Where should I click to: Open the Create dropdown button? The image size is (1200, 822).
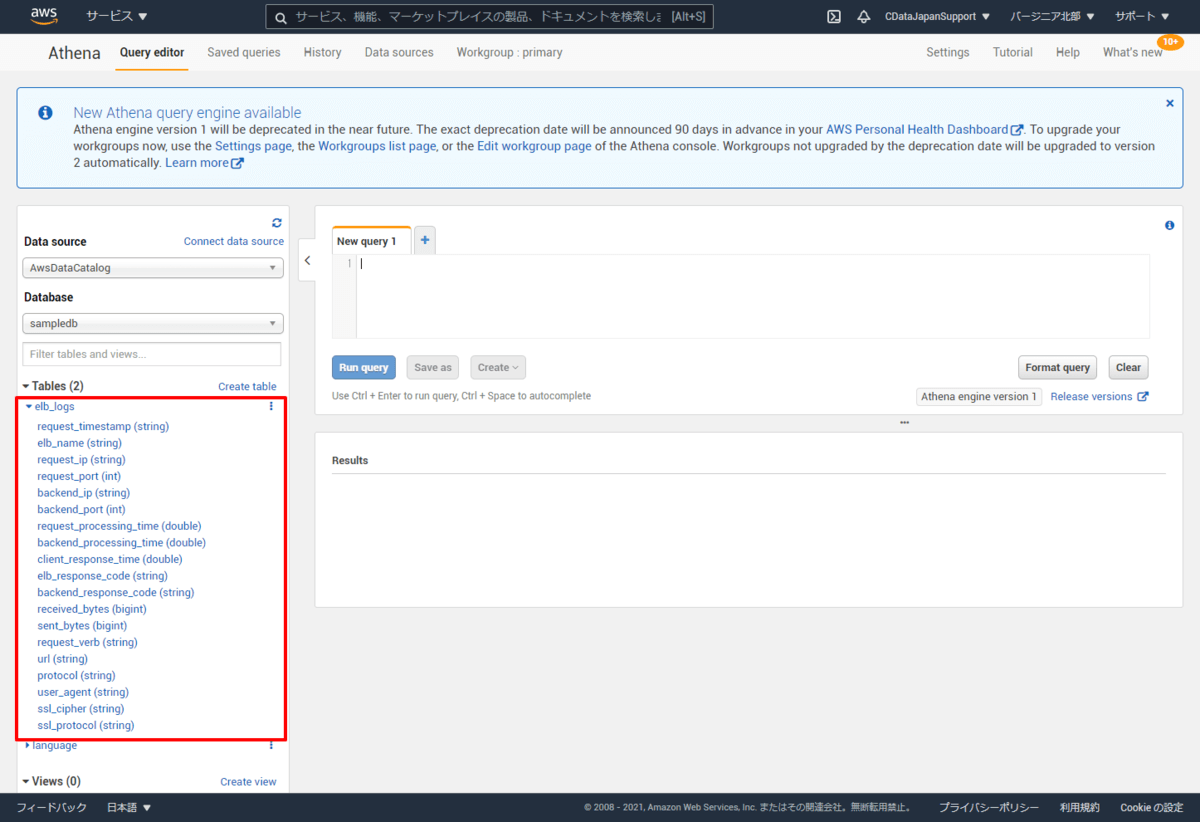point(498,367)
